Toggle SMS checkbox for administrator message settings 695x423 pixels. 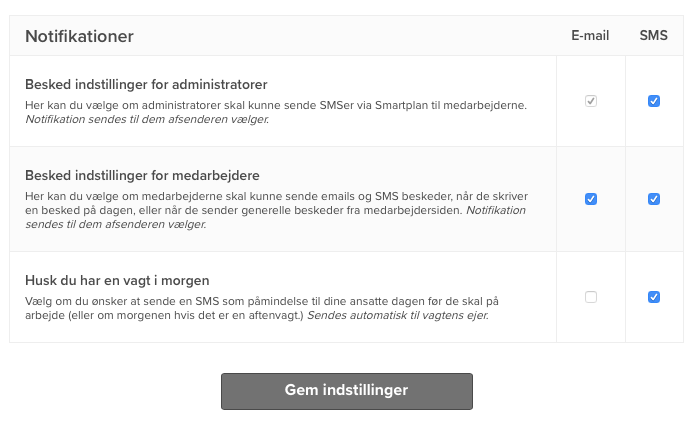pos(654,101)
